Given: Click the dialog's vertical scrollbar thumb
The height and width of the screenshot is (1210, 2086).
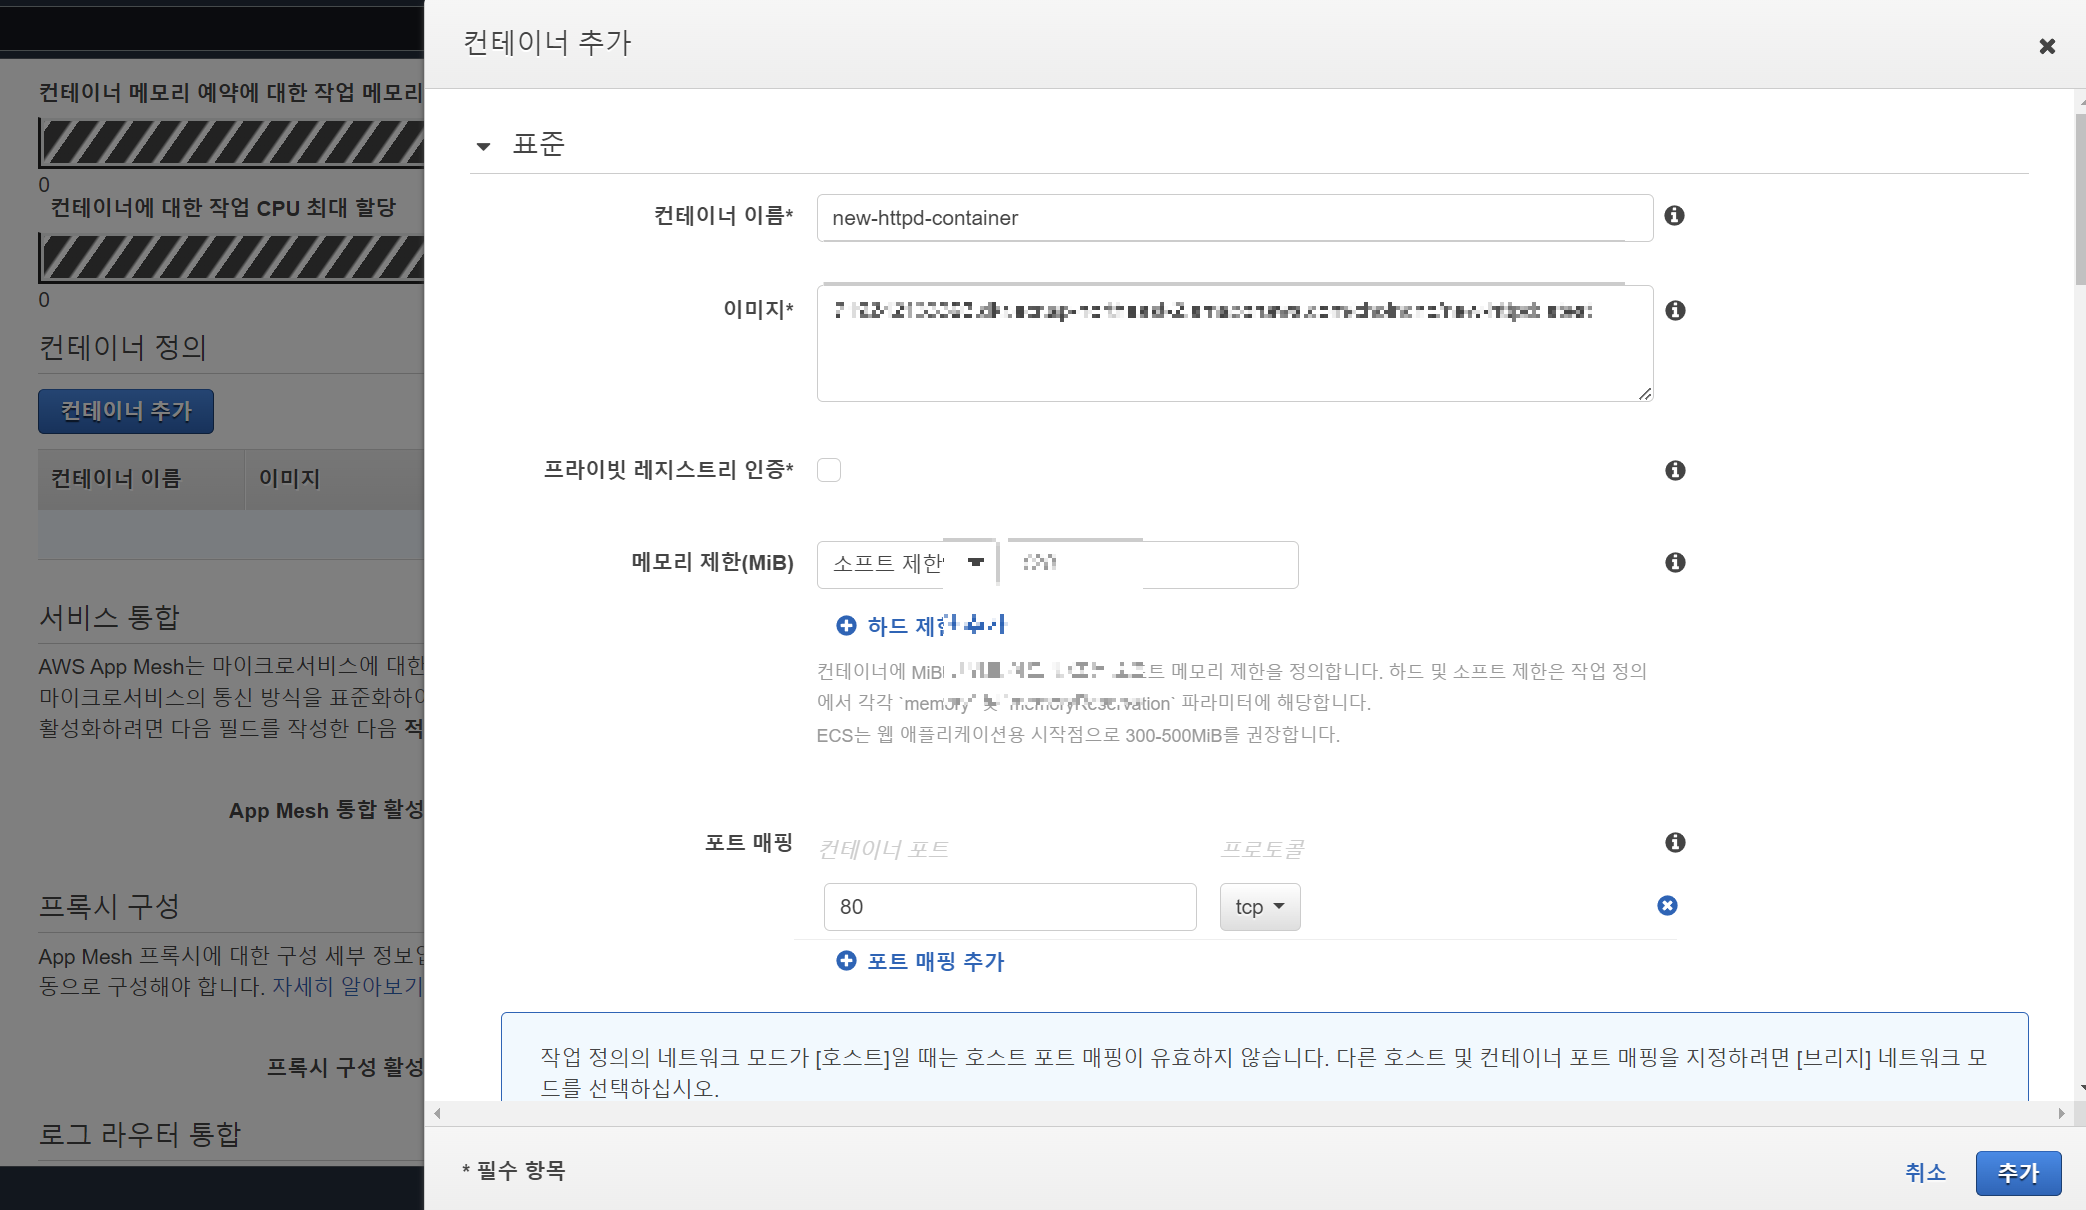Looking at the screenshot, I should click(x=2080, y=200).
